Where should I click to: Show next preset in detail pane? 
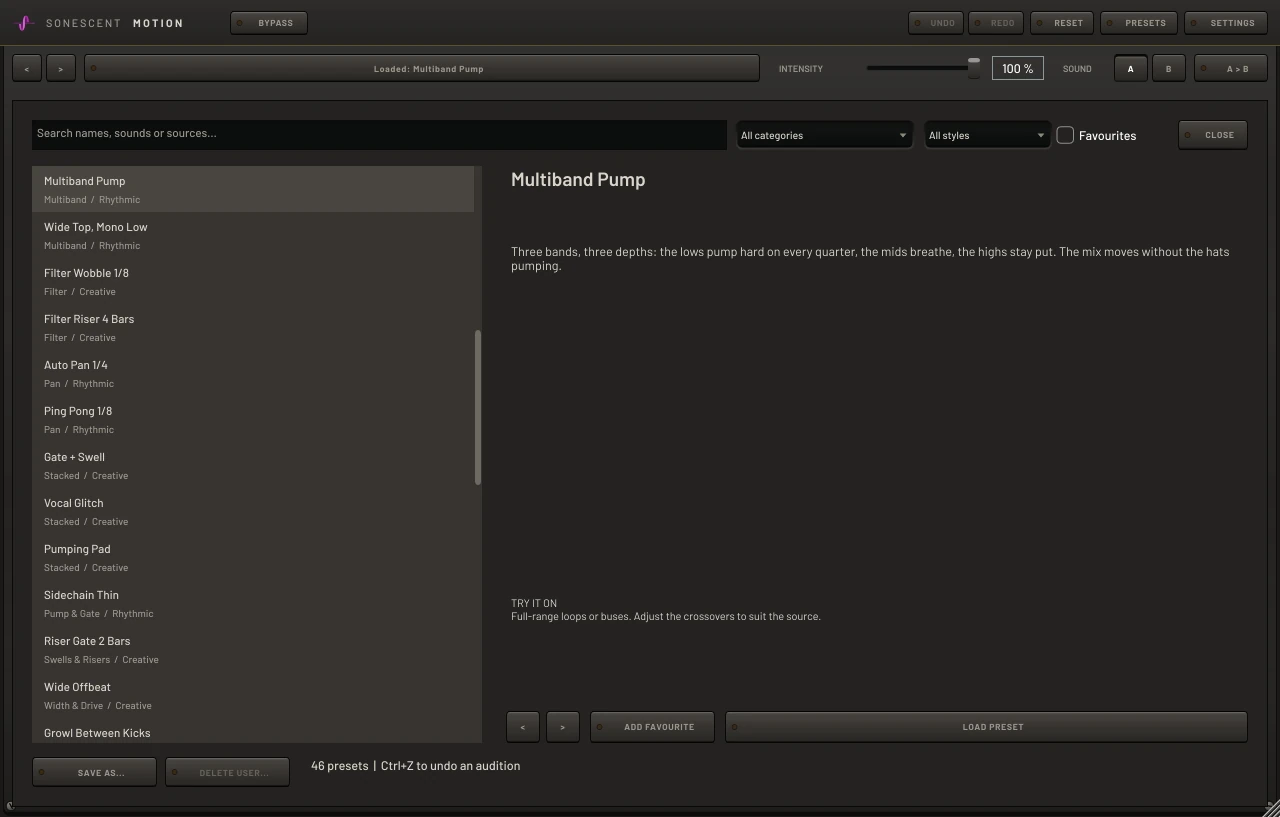click(x=563, y=727)
